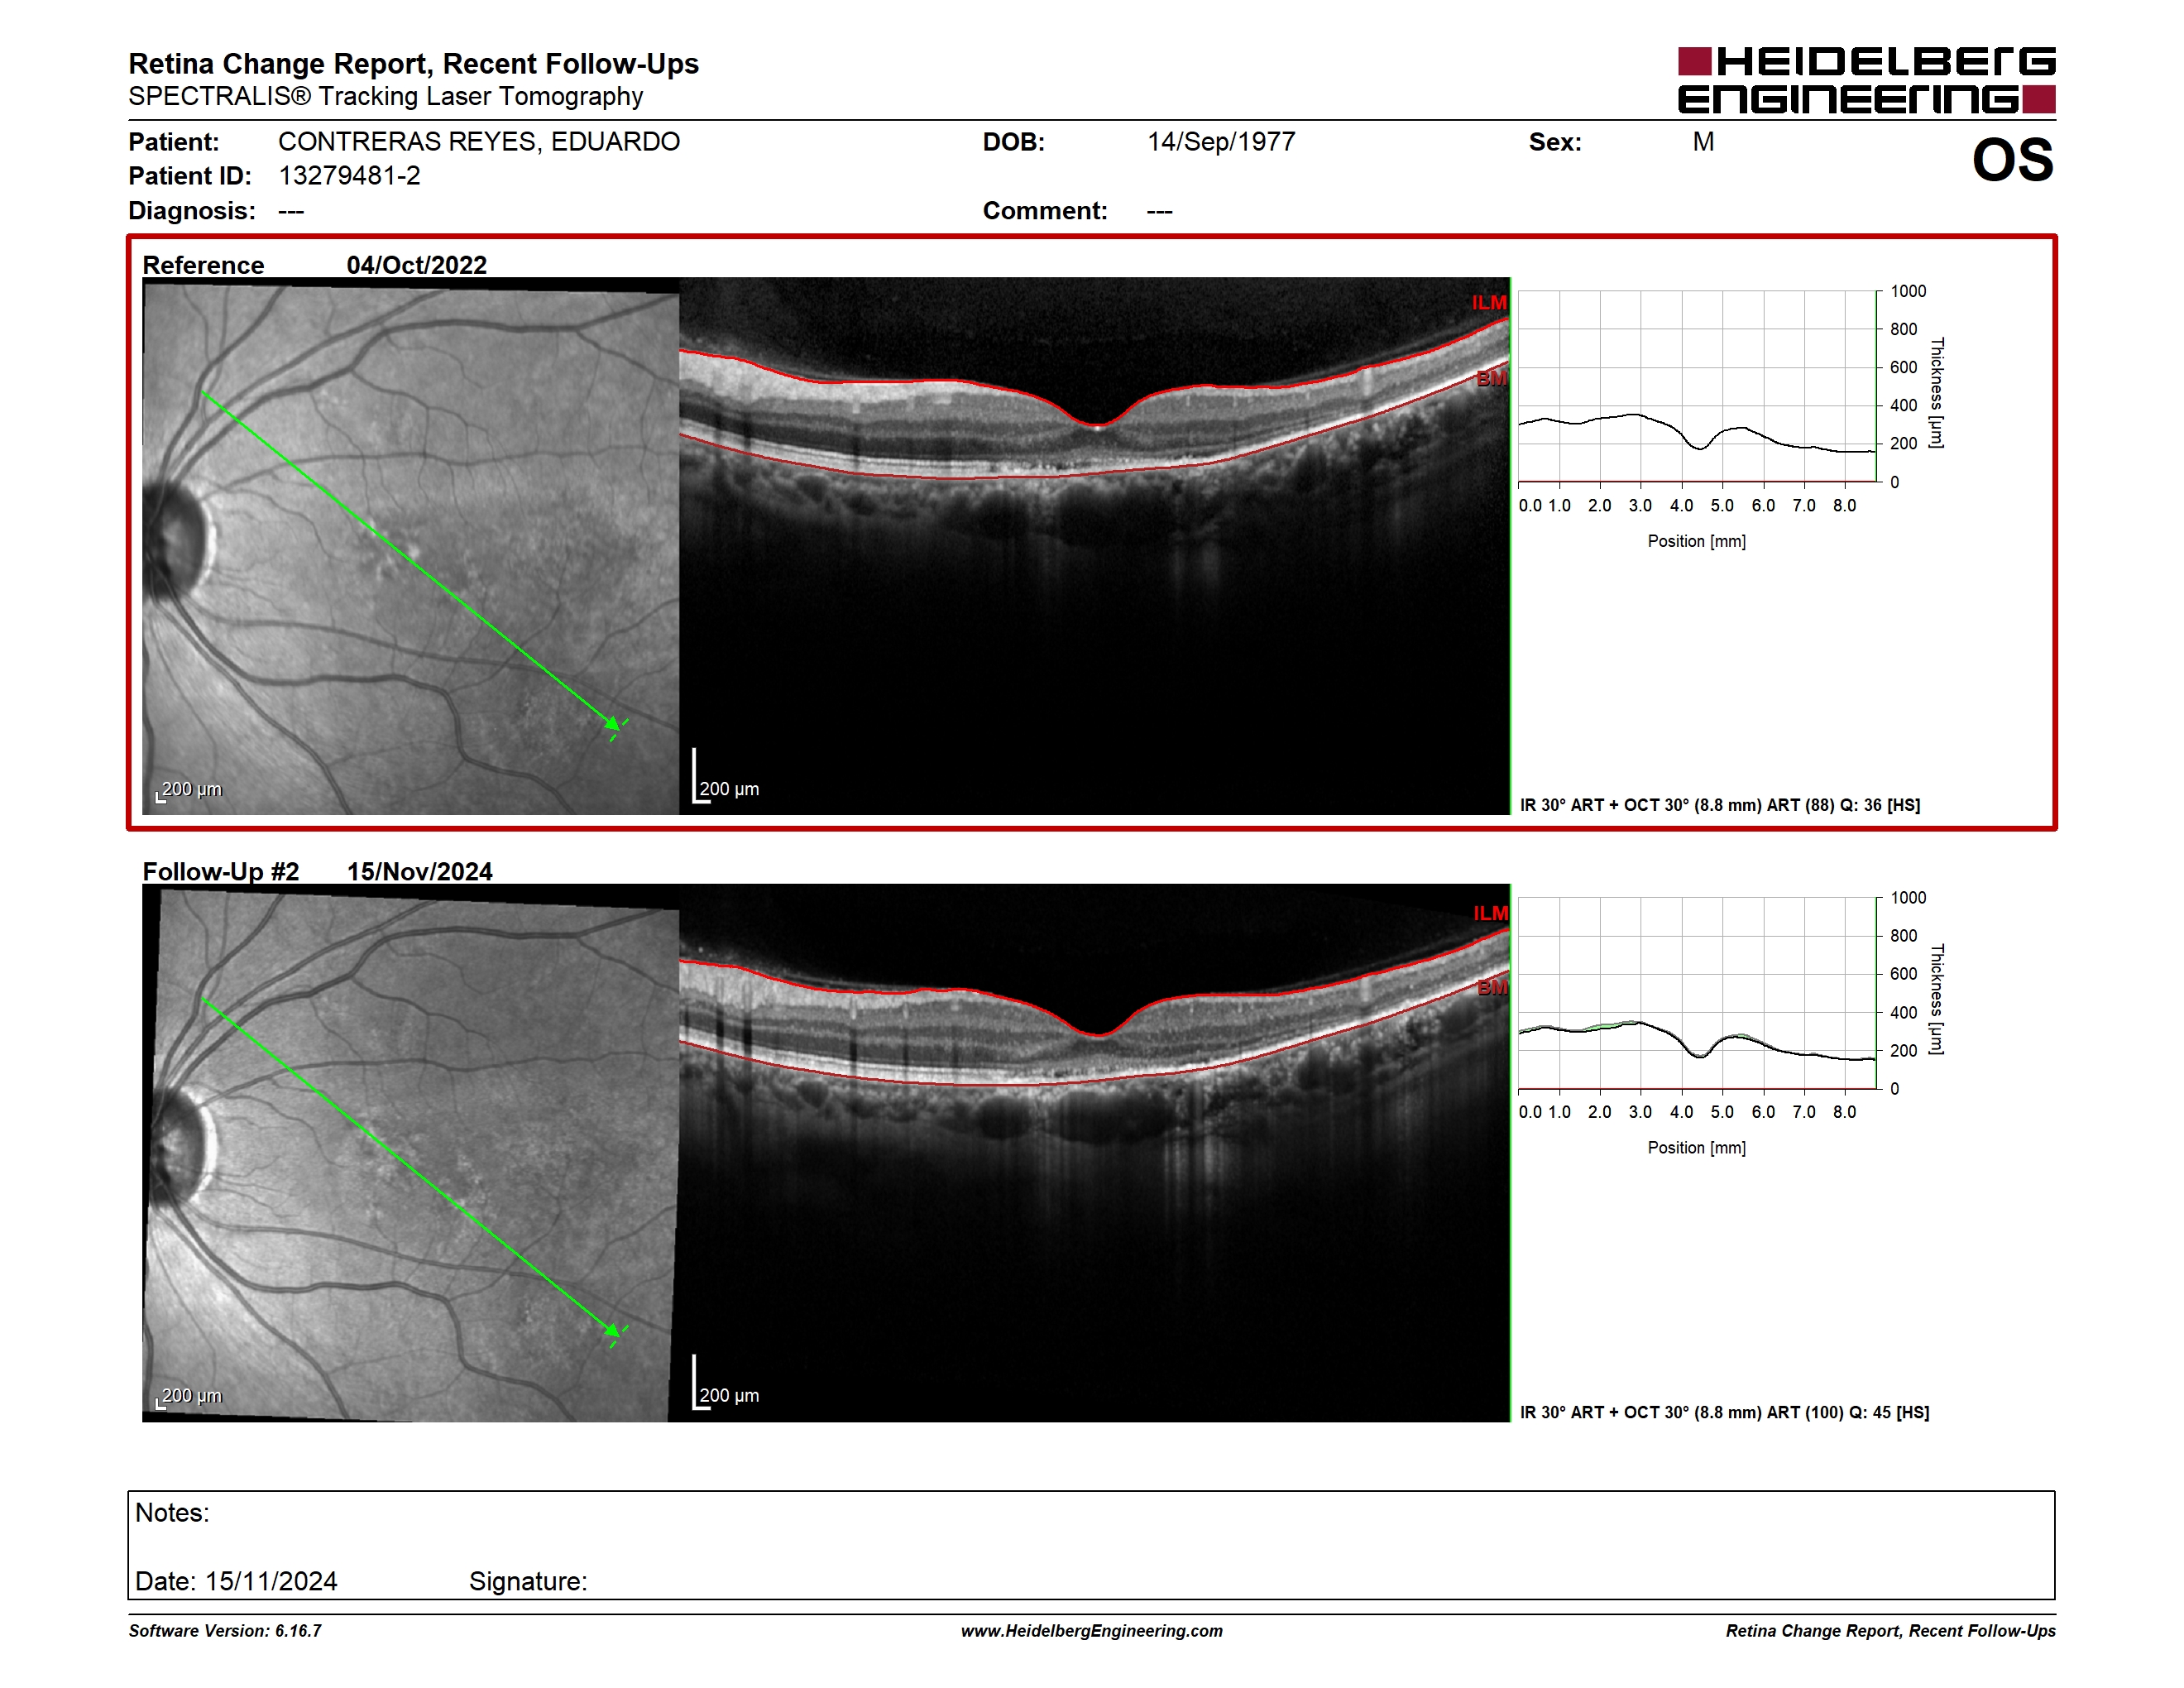Screen dimensions: 2184x1688
Task: Click the Follow-Up scan info line with 'Q: 45'
Action: 1725,1413
